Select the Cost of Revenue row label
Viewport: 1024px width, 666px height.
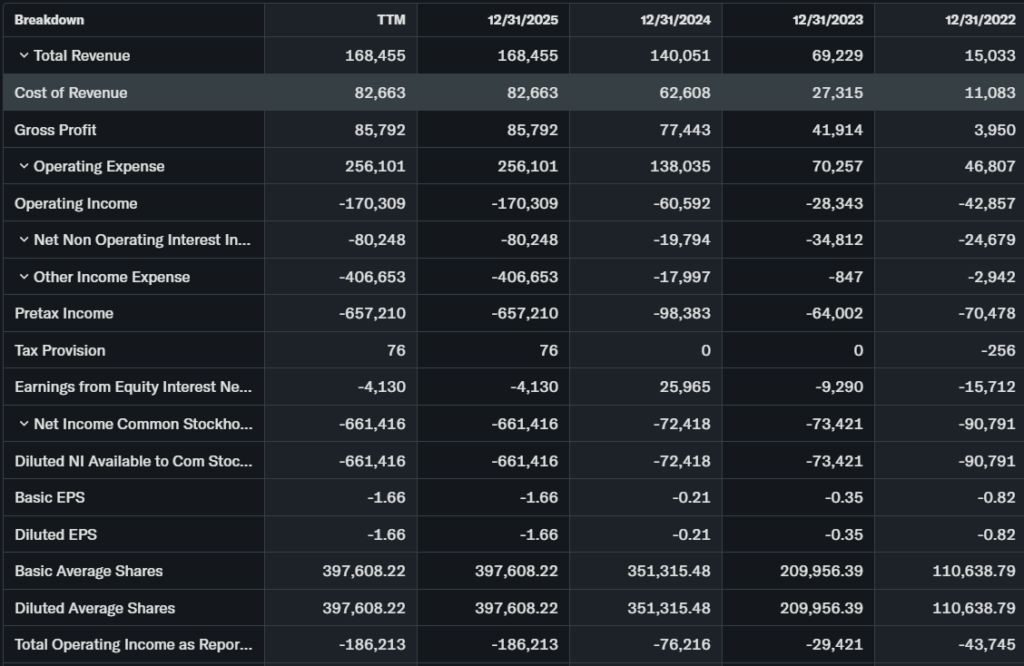71,93
